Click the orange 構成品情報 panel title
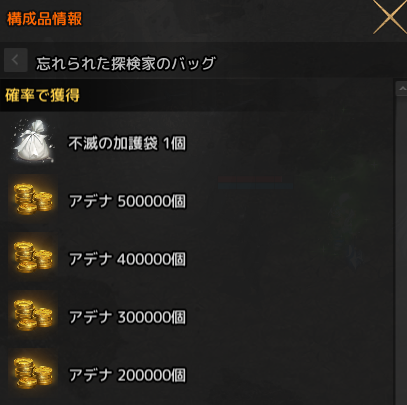 click(x=44, y=19)
